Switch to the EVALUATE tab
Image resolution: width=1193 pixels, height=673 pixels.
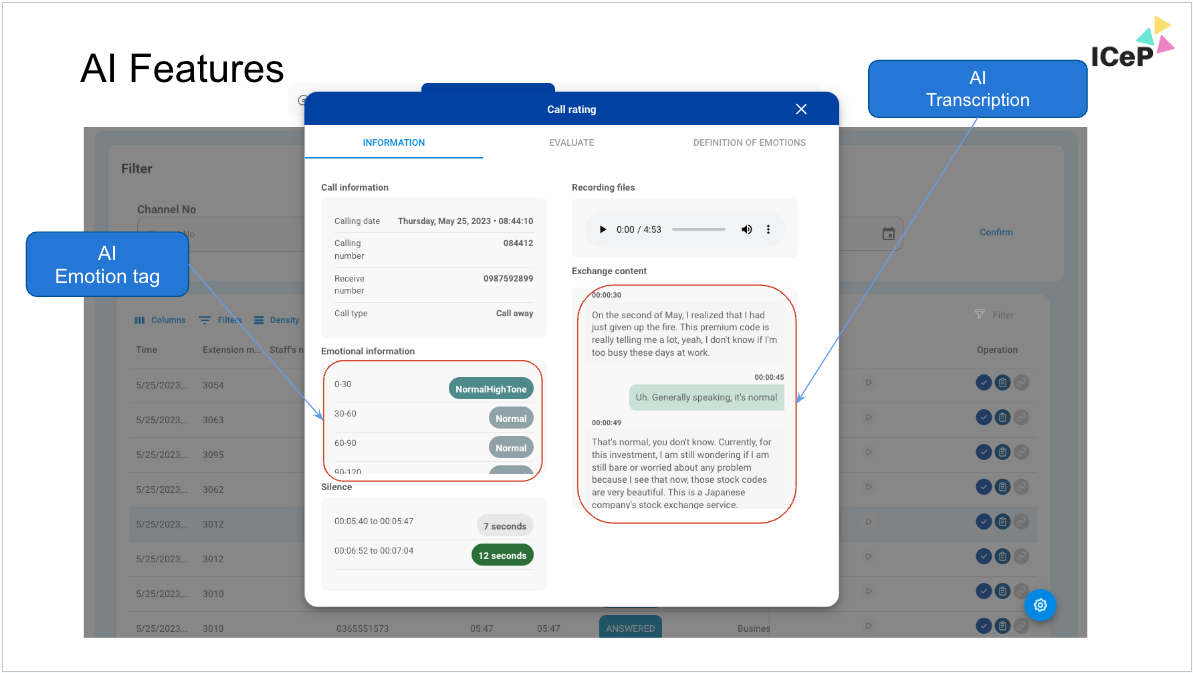coord(571,143)
